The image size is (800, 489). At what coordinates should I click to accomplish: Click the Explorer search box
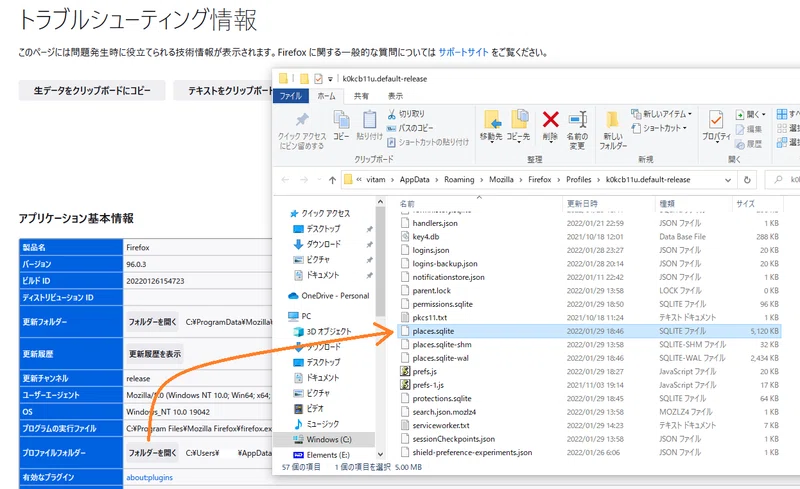pos(783,180)
